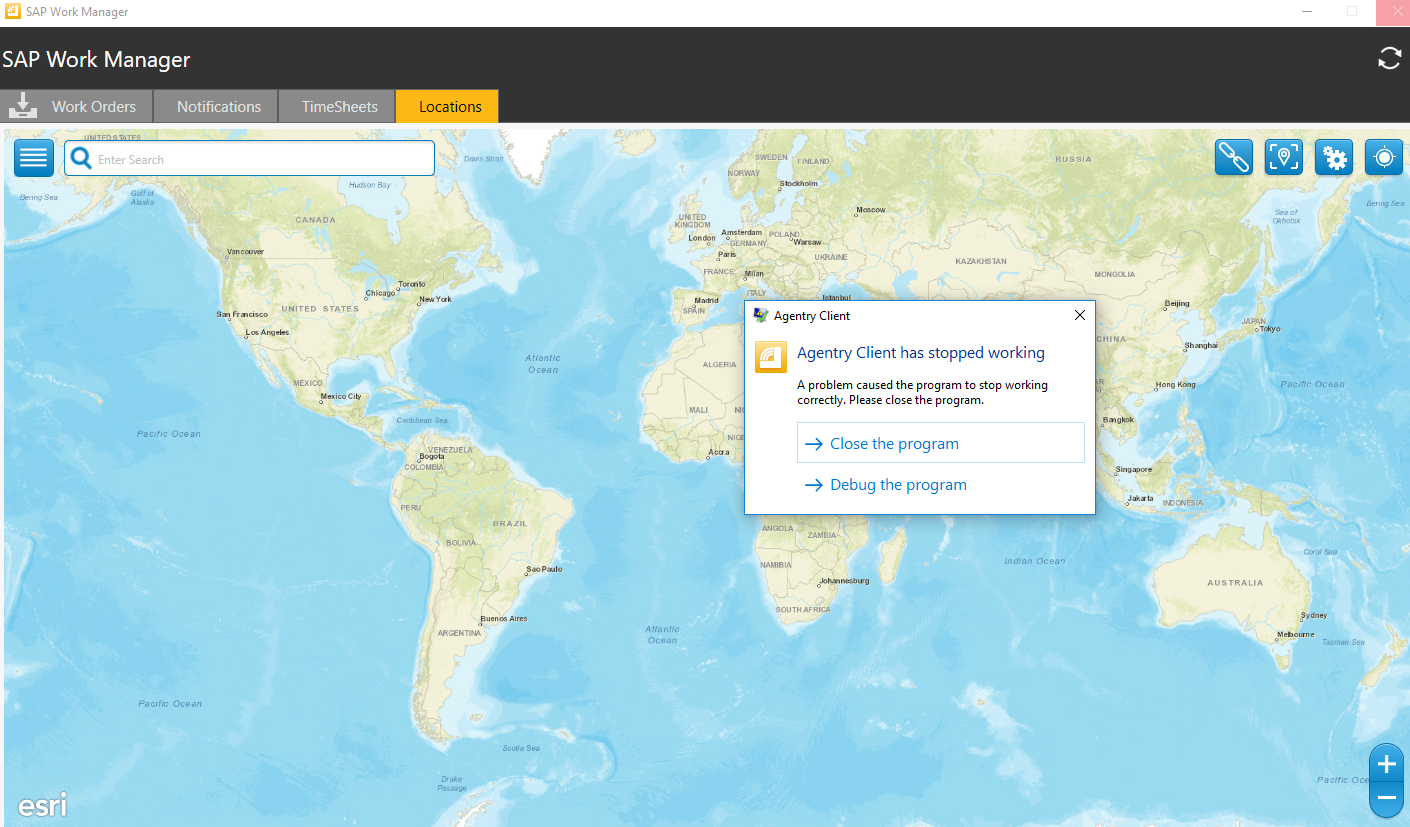1410x827 pixels.
Task: Click the sync refresh icon in header
Action: (x=1389, y=58)
